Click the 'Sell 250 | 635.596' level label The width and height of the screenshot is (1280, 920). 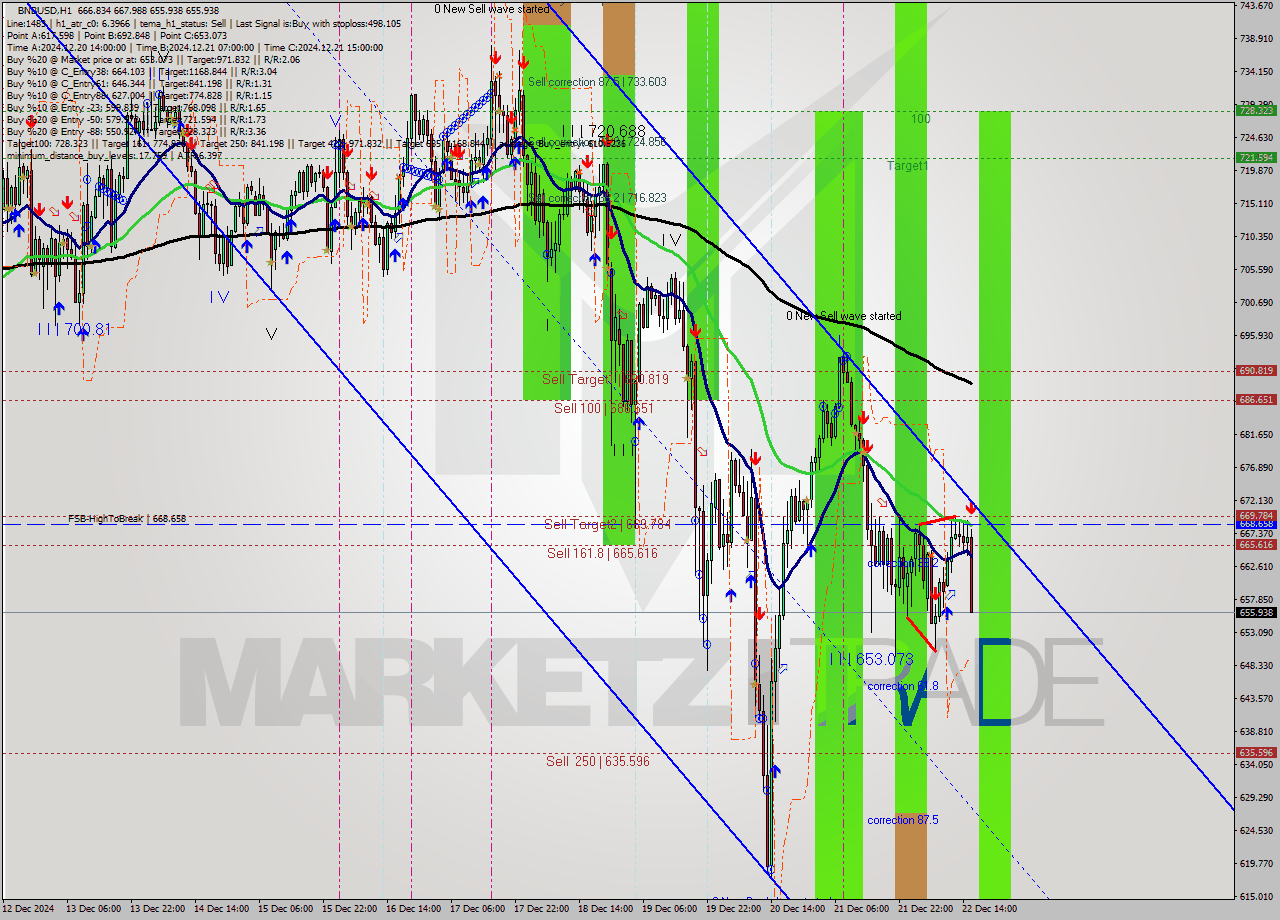[597, 761]
